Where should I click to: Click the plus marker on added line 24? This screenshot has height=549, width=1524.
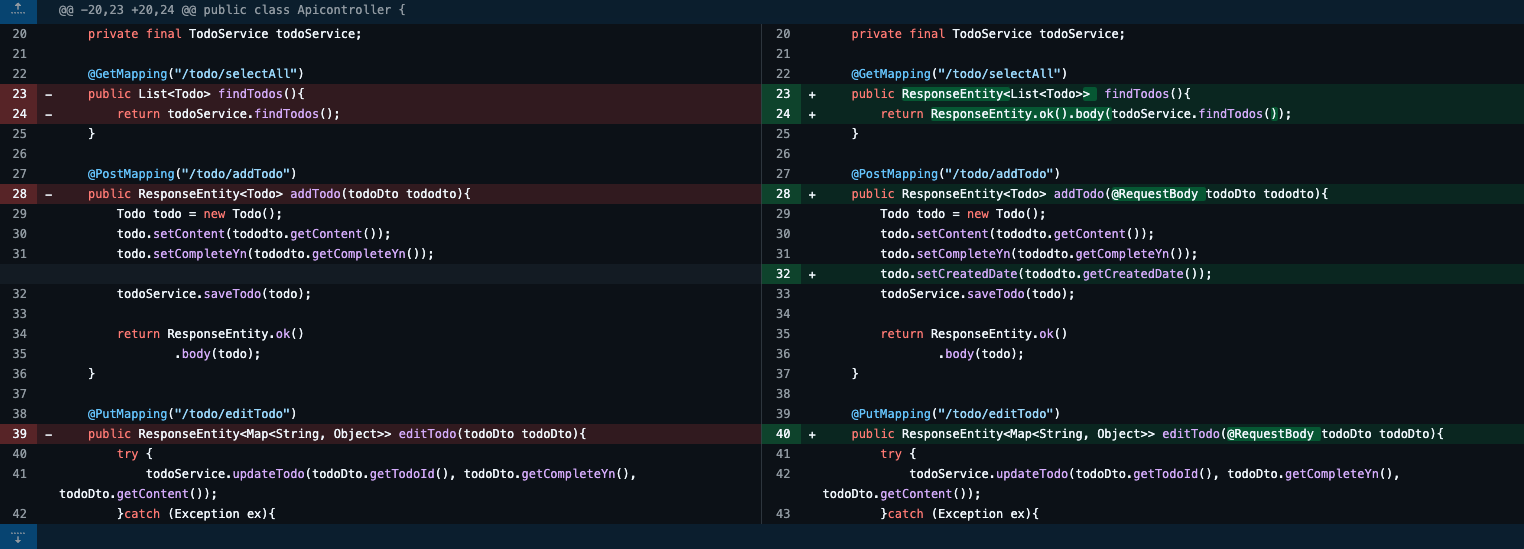click(812, 114)
